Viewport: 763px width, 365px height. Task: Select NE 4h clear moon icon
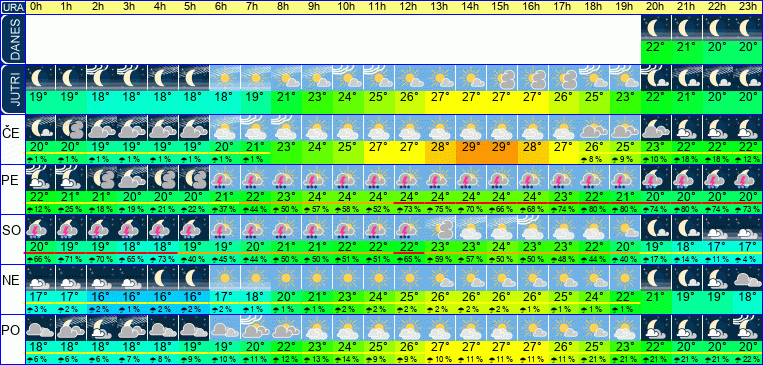click(x=163, y=278)
